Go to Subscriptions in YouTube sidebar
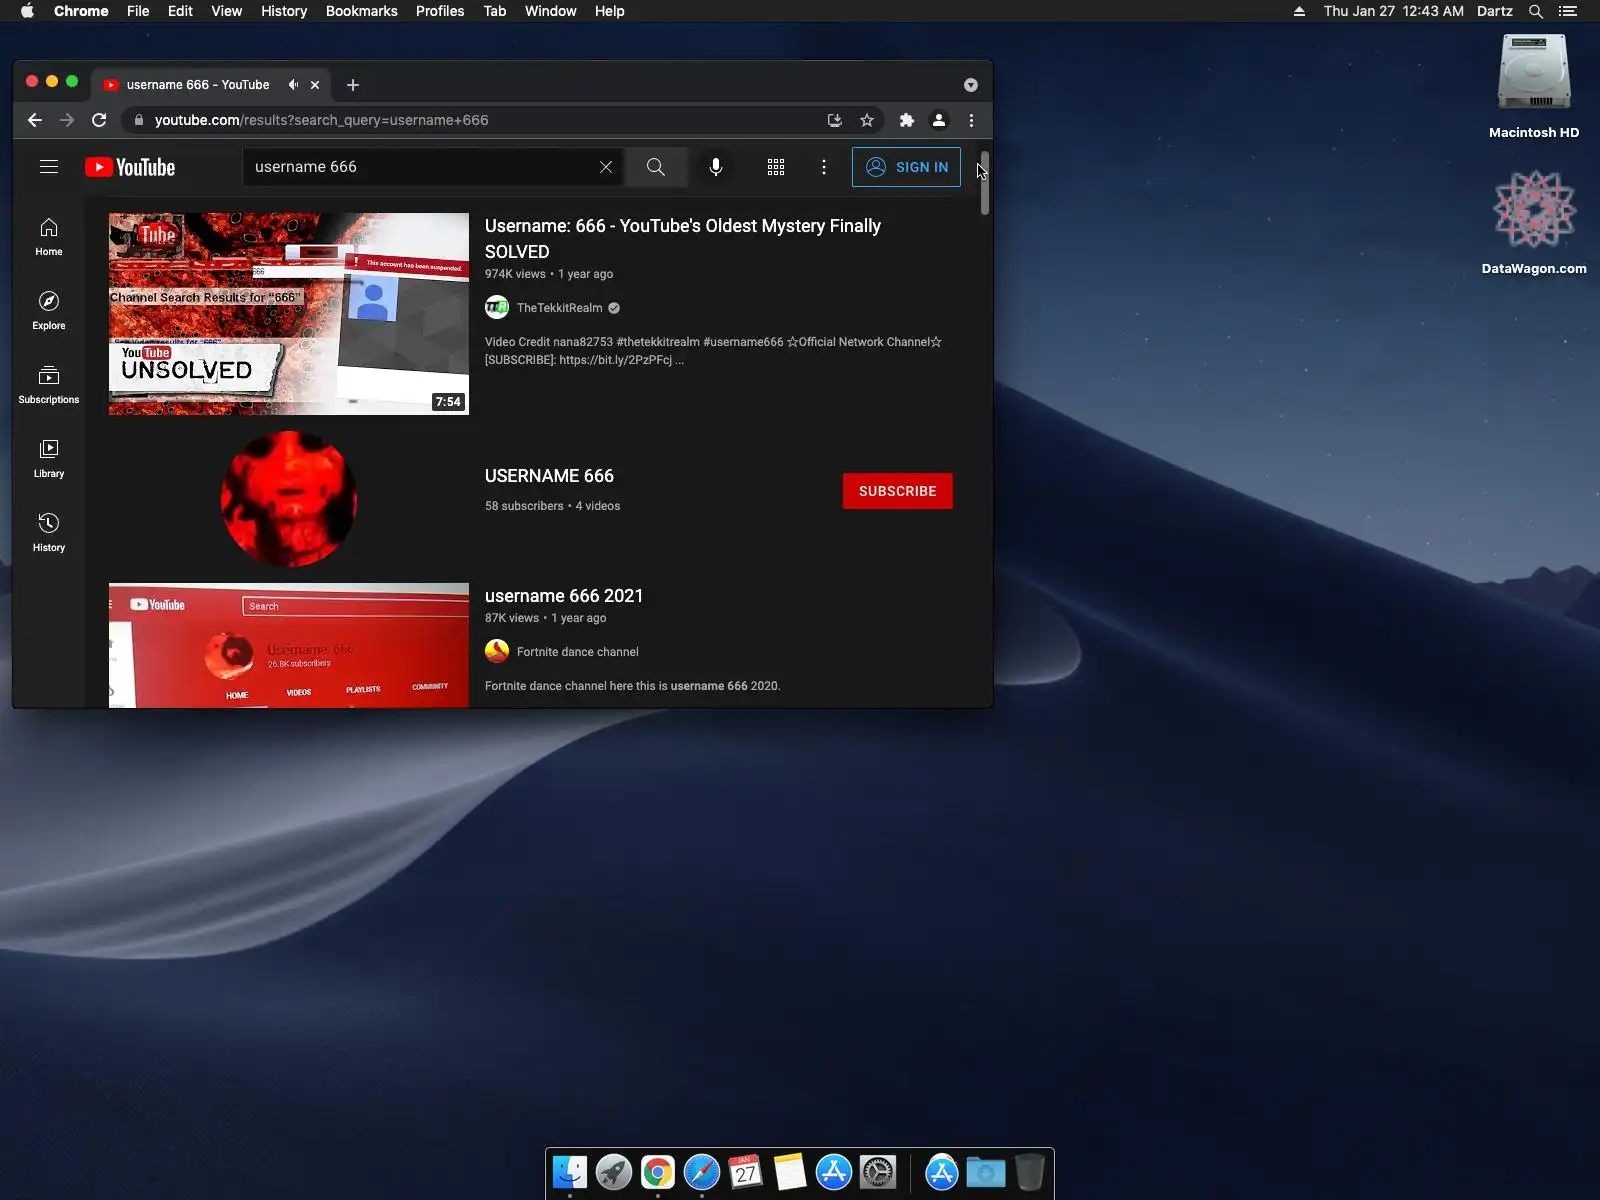 [x=49, y=385]
